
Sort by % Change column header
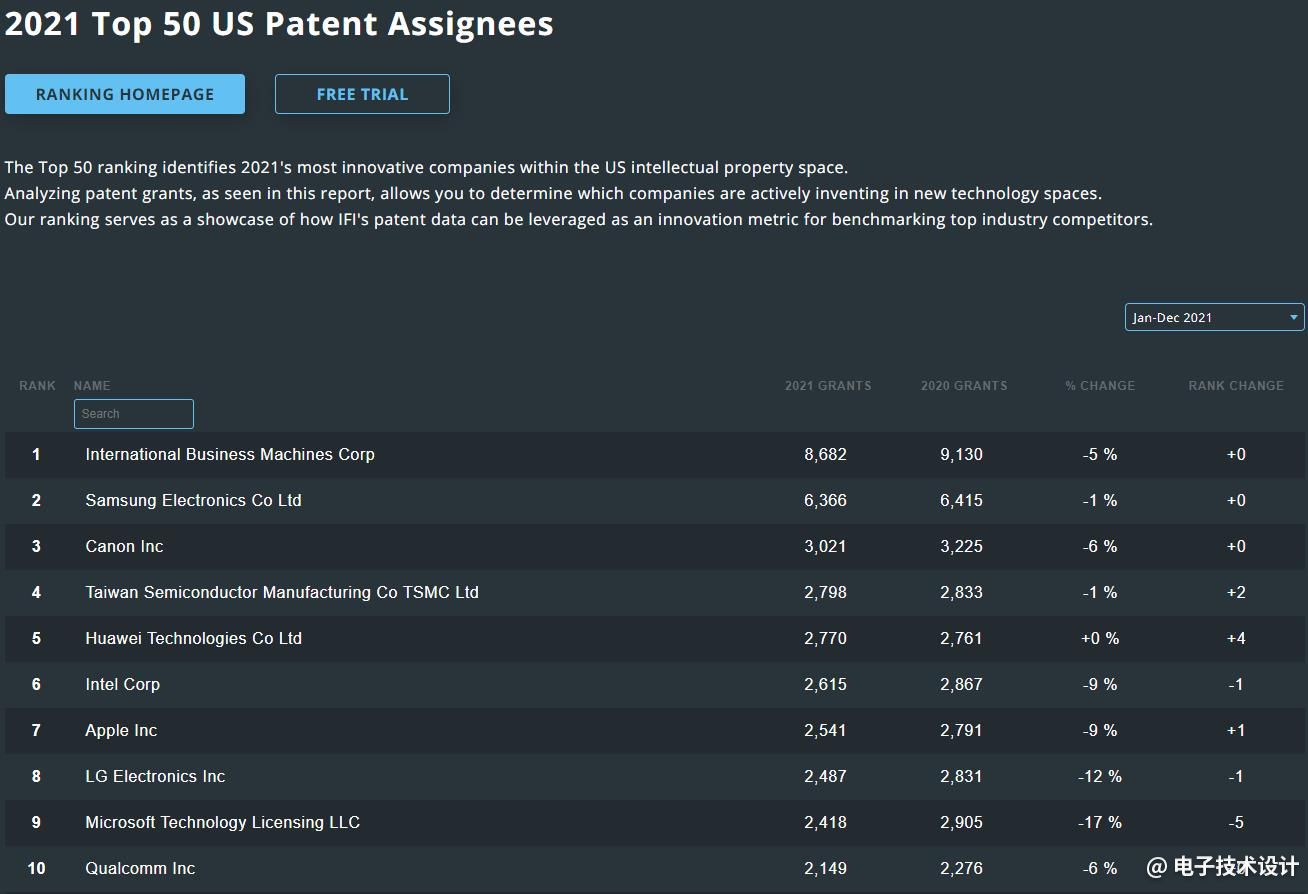(1099, 386)
